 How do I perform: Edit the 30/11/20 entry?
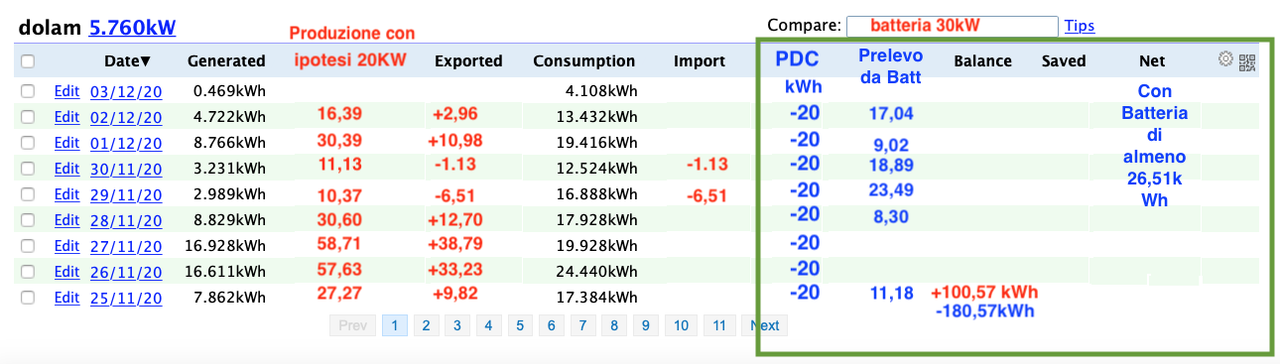pyautogui.click(x=67, y=168)
